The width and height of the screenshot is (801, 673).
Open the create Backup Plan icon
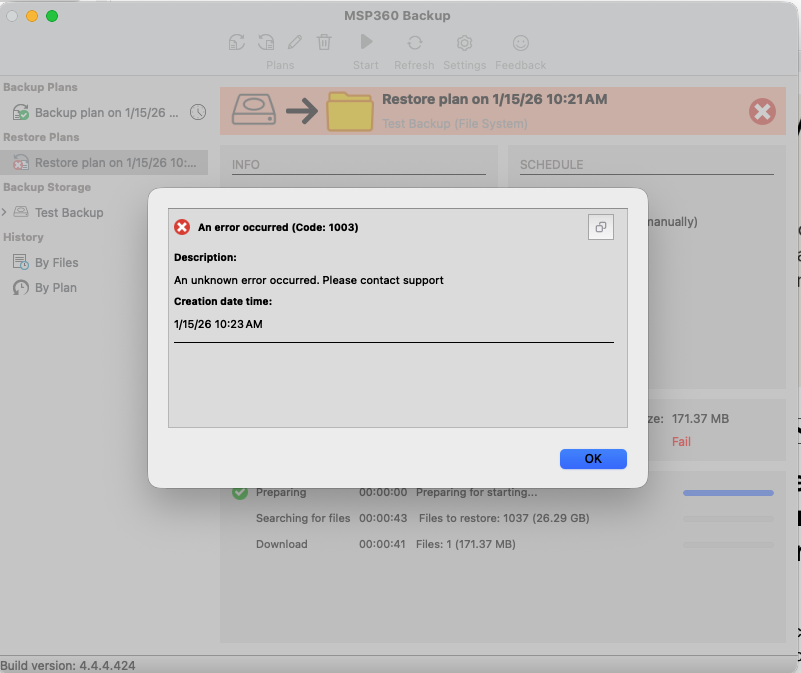[x=236, y=42]
